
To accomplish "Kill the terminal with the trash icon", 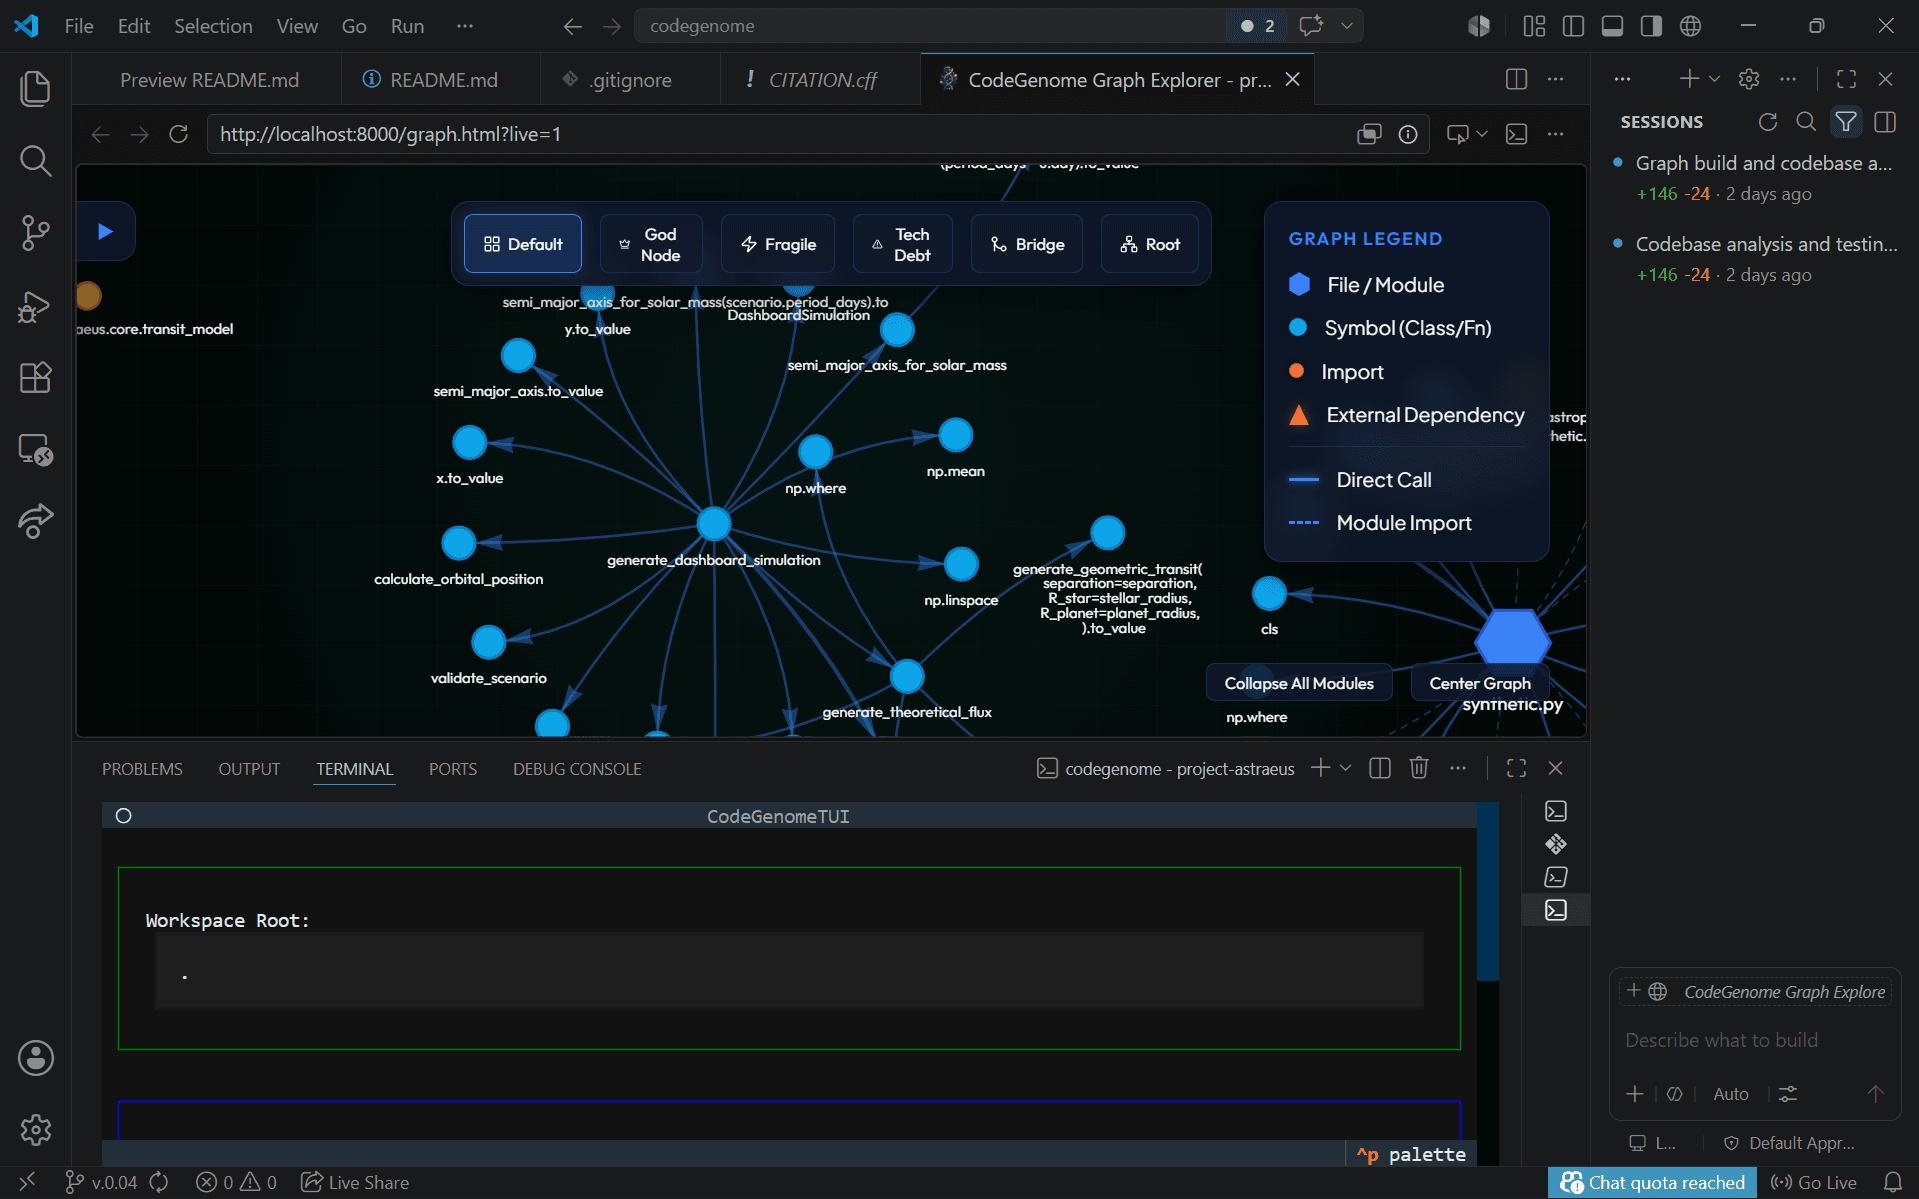I will tap(1419, 768).
